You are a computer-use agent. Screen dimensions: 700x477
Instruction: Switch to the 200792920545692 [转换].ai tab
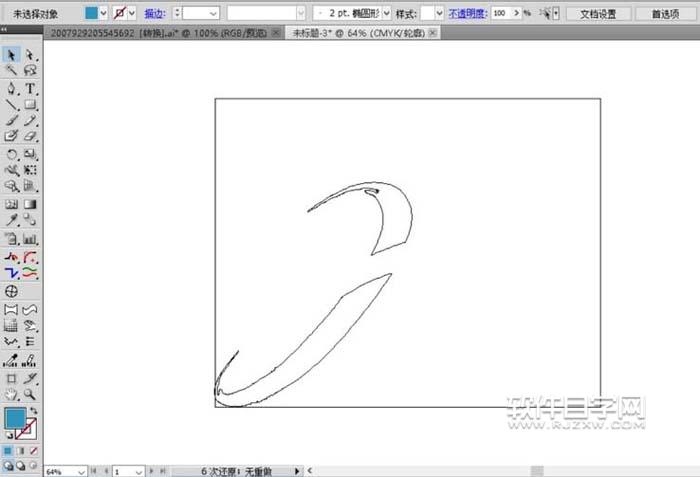click(158, 33)
